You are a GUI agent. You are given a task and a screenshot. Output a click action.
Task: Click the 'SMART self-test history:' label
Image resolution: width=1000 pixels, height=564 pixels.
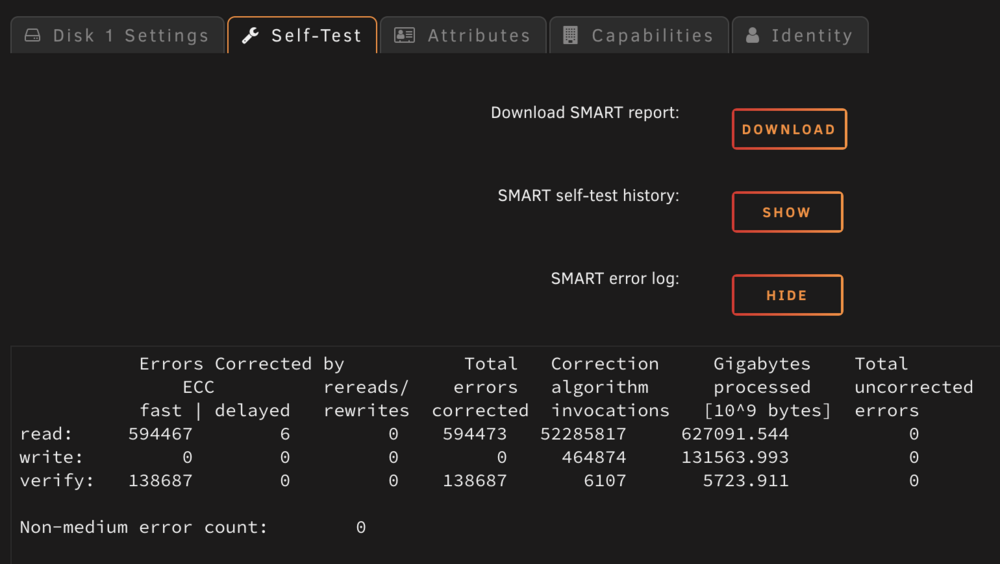588,196
